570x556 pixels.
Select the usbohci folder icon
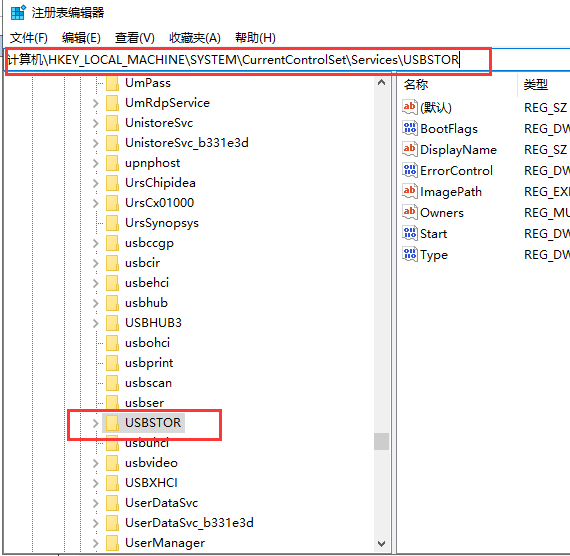pyautogui.click(x=112, y=343)
